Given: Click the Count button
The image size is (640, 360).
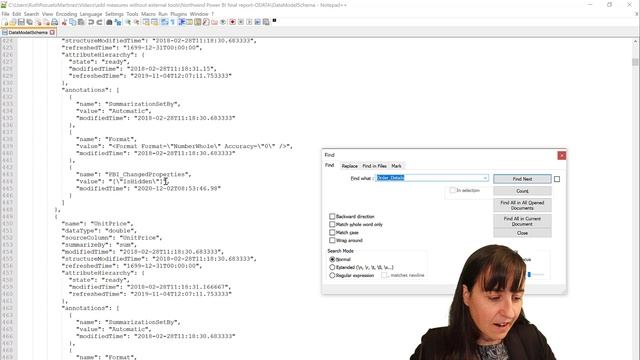Looking at the screenshot, I should 522,191.
